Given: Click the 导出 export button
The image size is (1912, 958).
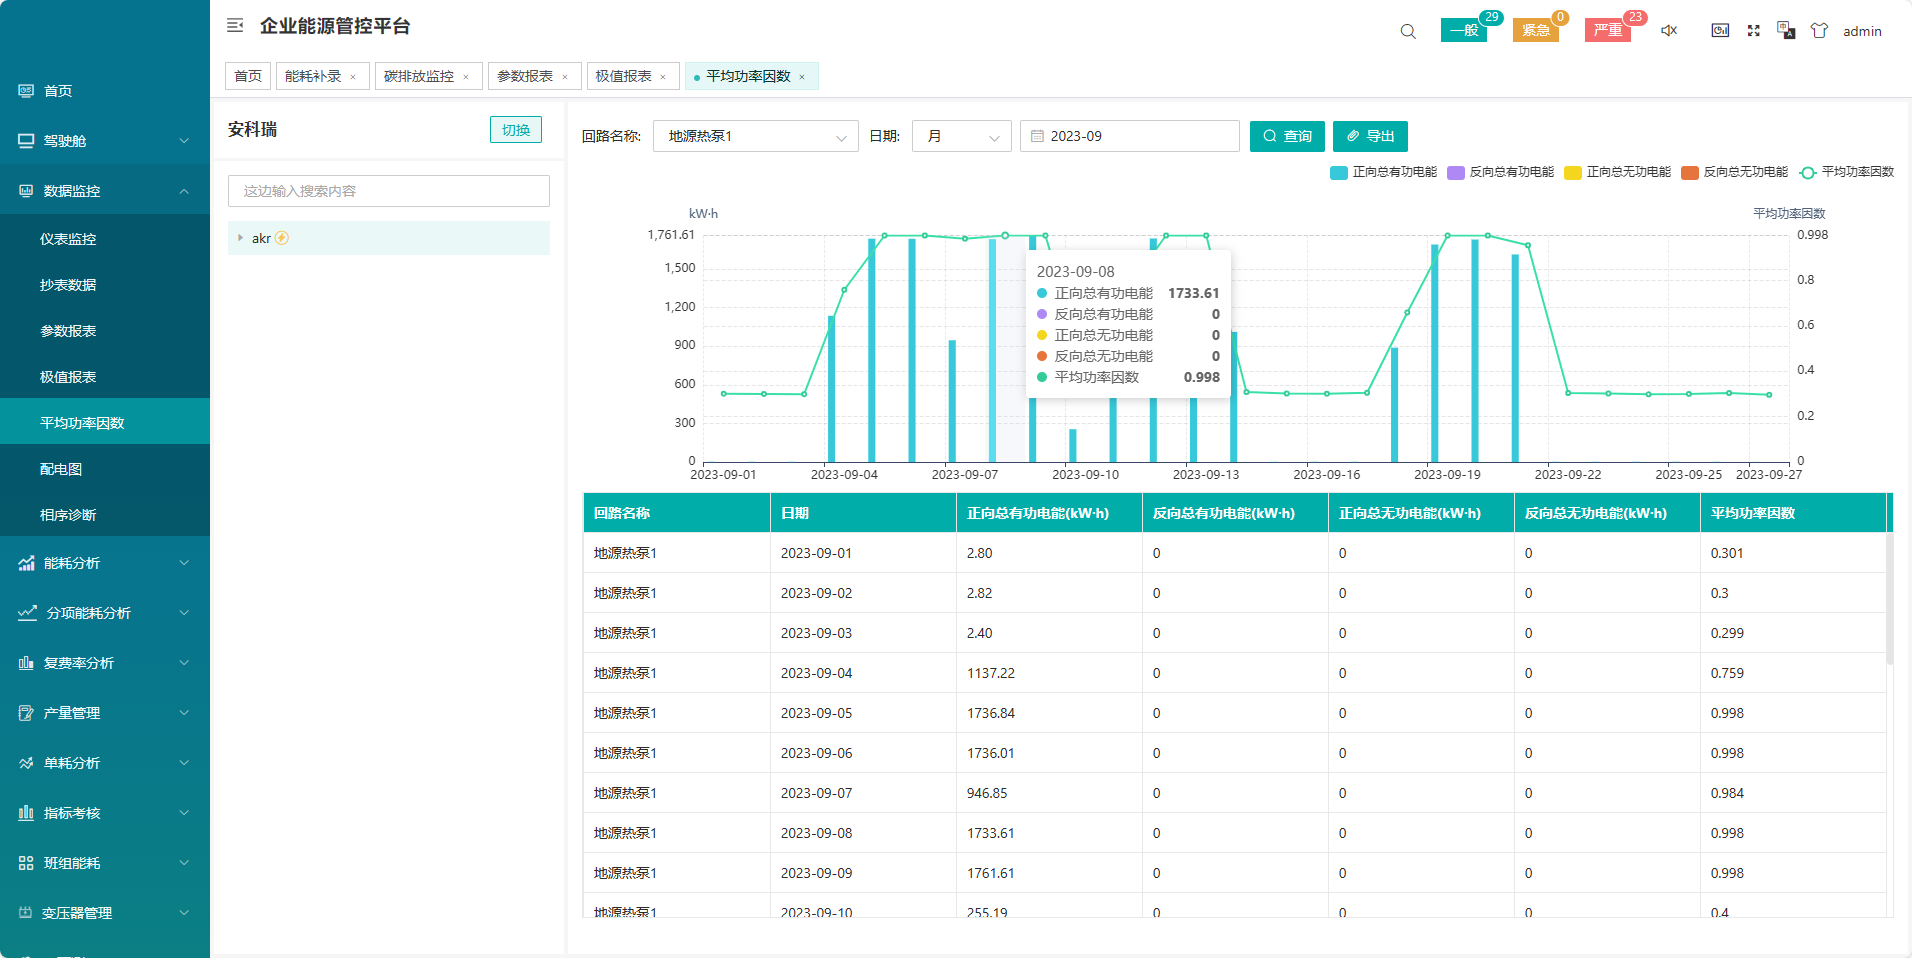Looking at the screenshot, I should [1370, 136].
